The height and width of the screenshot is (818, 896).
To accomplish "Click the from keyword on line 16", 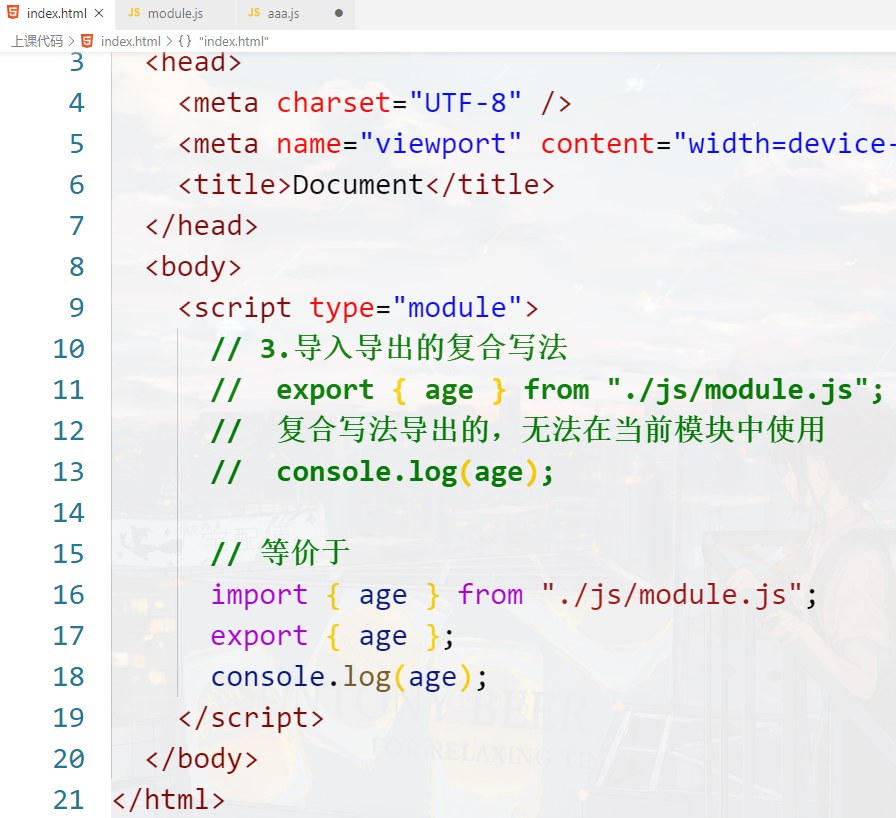I will 491,595.
